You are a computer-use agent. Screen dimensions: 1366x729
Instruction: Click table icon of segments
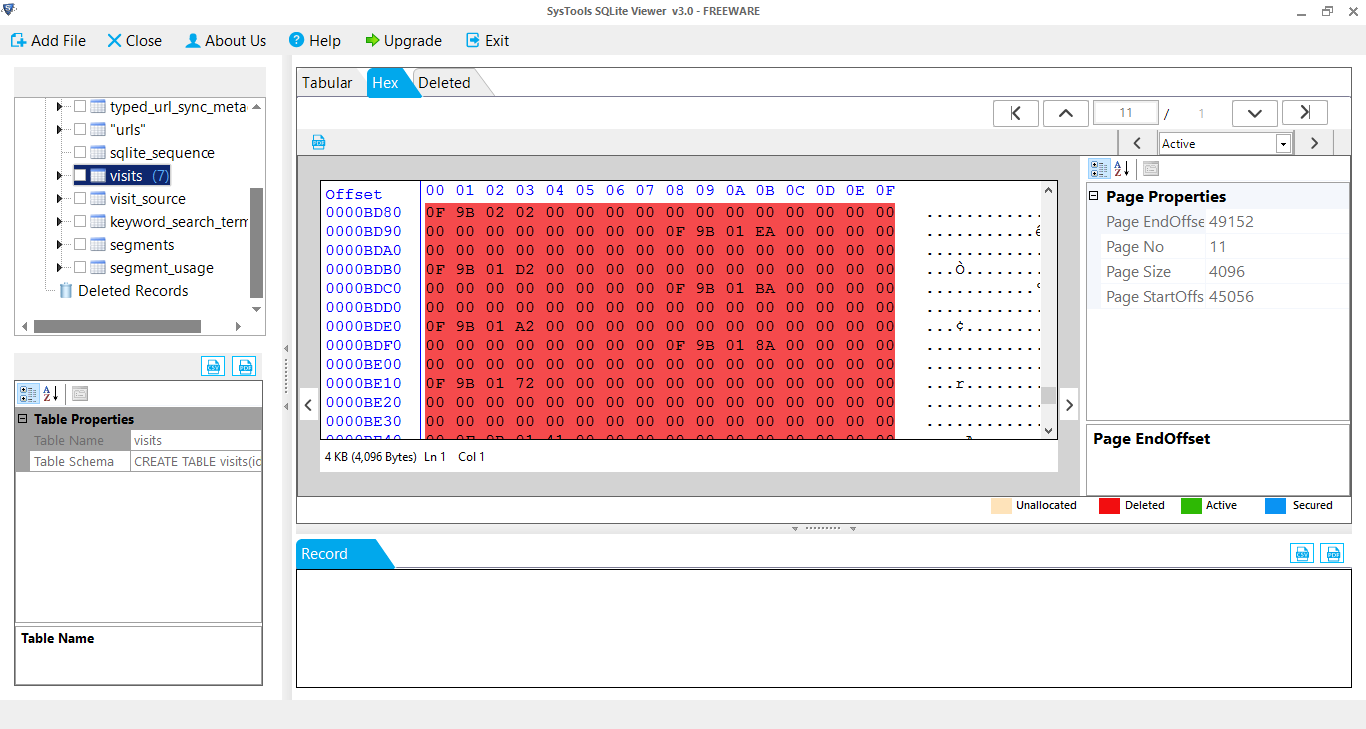[98, 245]
